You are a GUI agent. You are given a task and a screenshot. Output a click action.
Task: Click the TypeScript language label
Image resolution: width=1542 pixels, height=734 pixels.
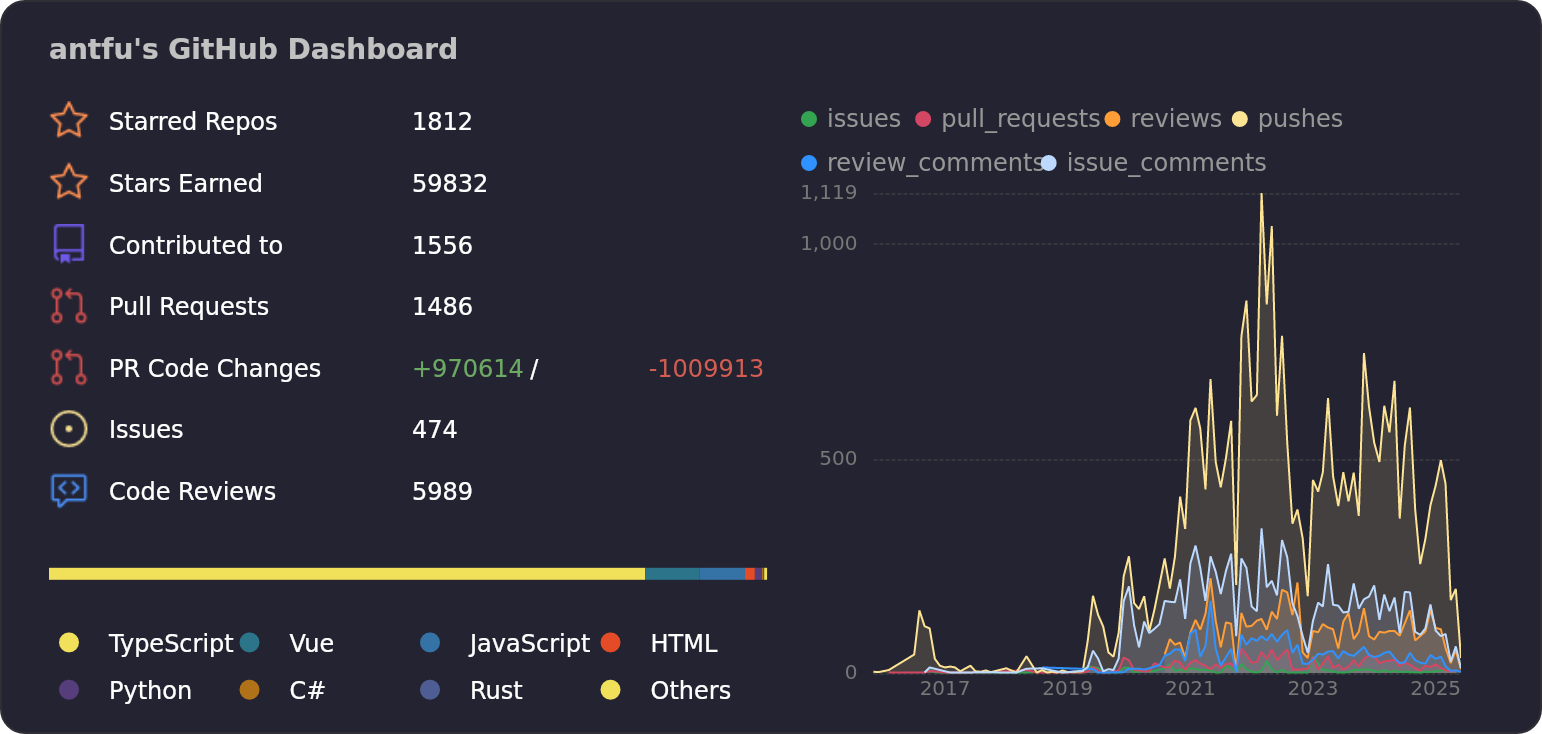(171, 644)
